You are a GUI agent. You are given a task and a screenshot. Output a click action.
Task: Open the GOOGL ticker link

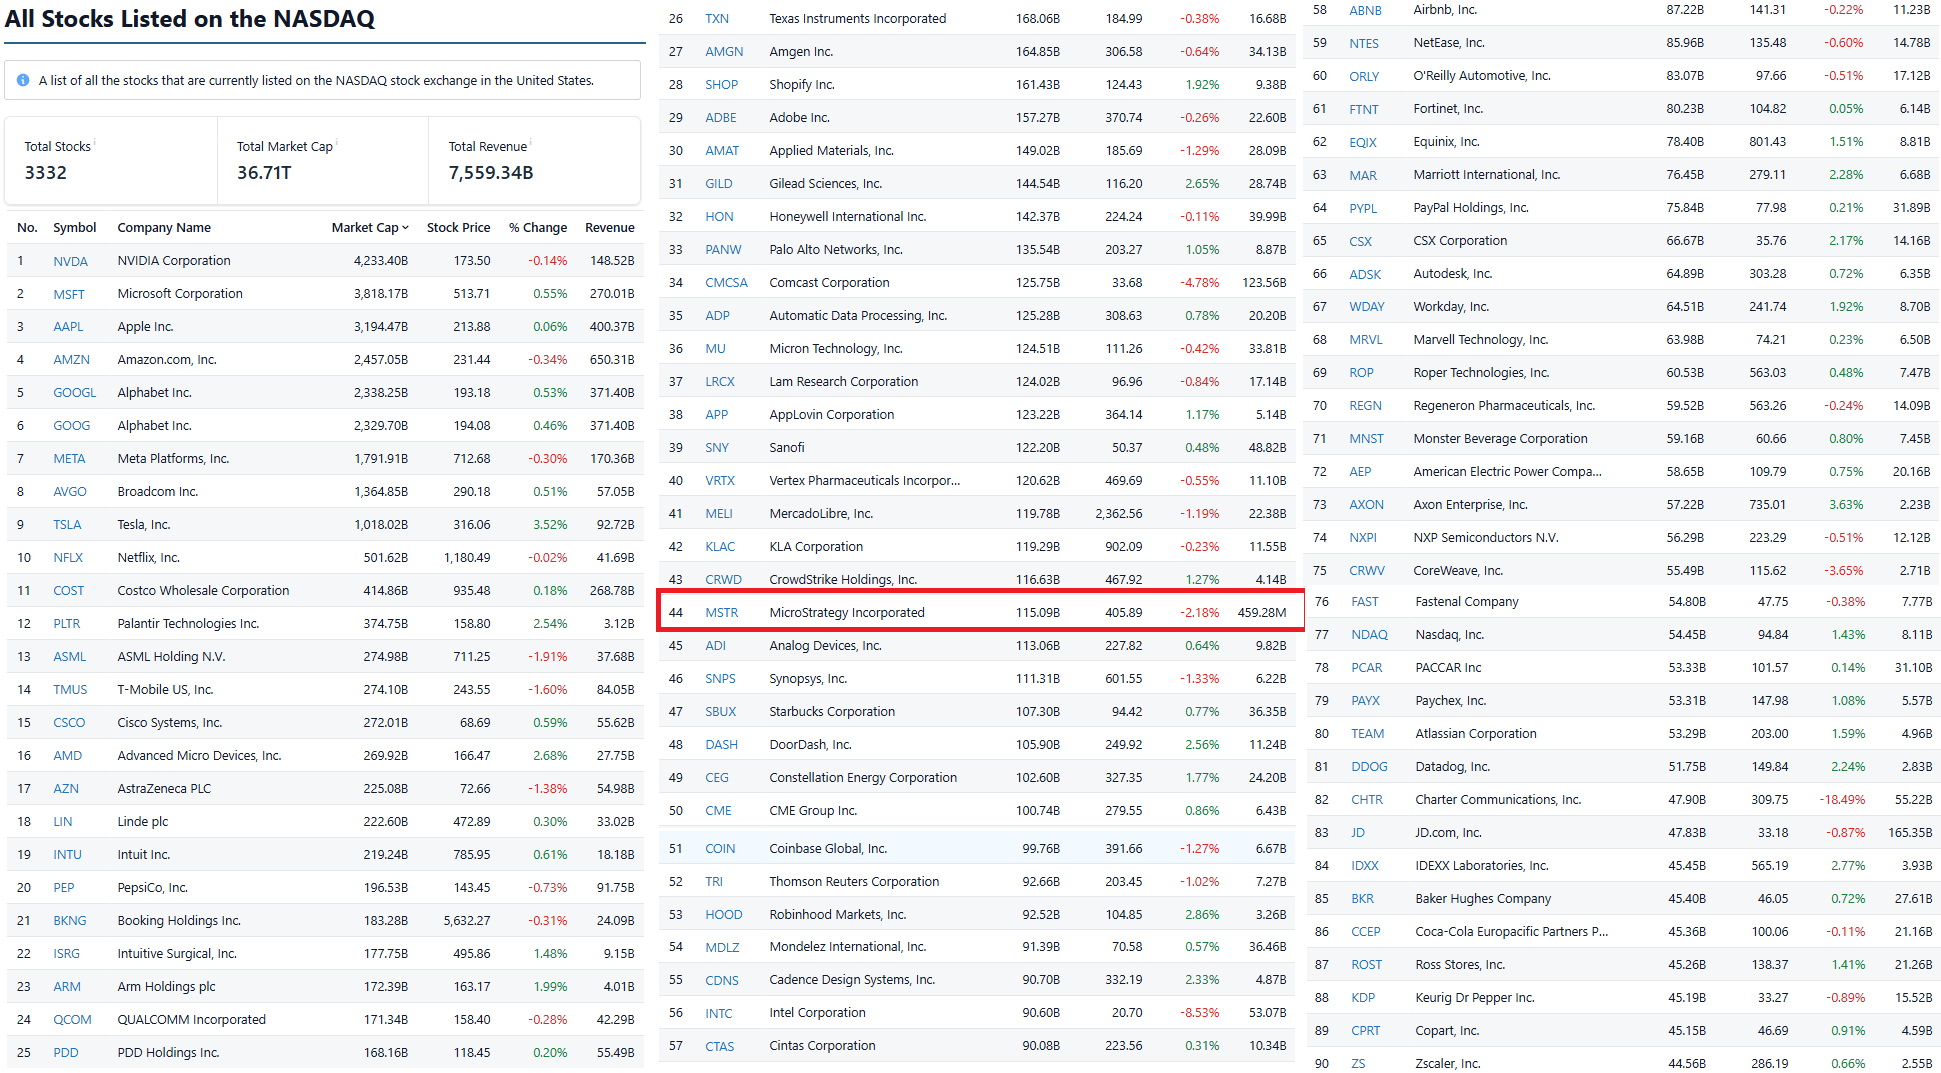(x=75, y=393)
